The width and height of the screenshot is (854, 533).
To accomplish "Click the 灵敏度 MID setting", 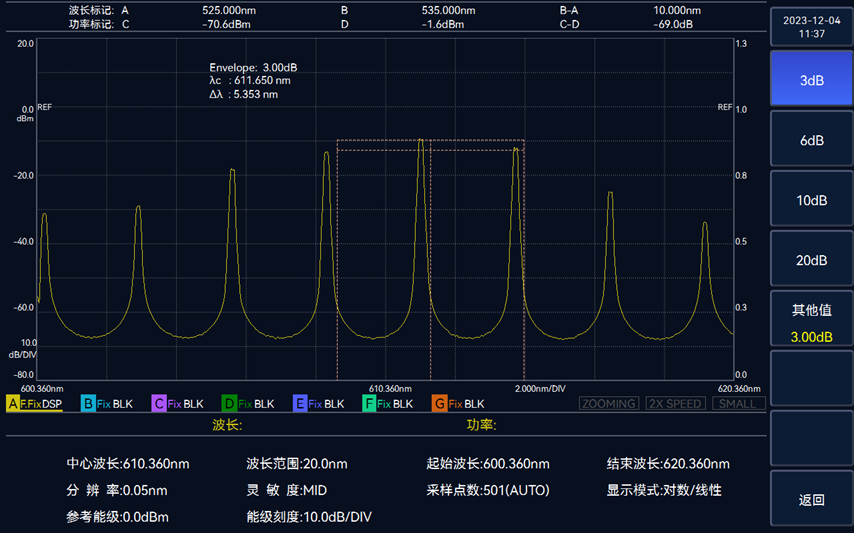I will pos(287,490).
